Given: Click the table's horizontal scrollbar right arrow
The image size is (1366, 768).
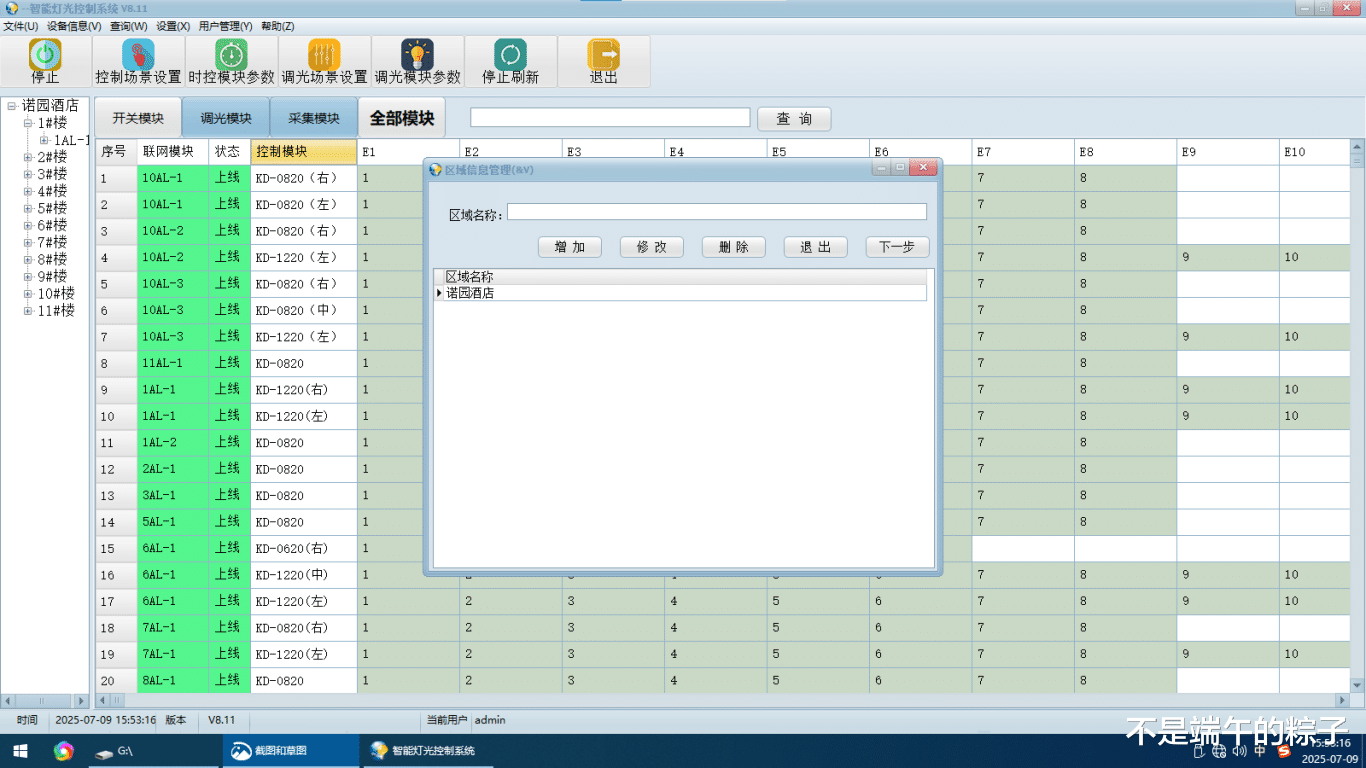Looking at the screenshot, I should pyautogui.click(x=1343, y=700).
